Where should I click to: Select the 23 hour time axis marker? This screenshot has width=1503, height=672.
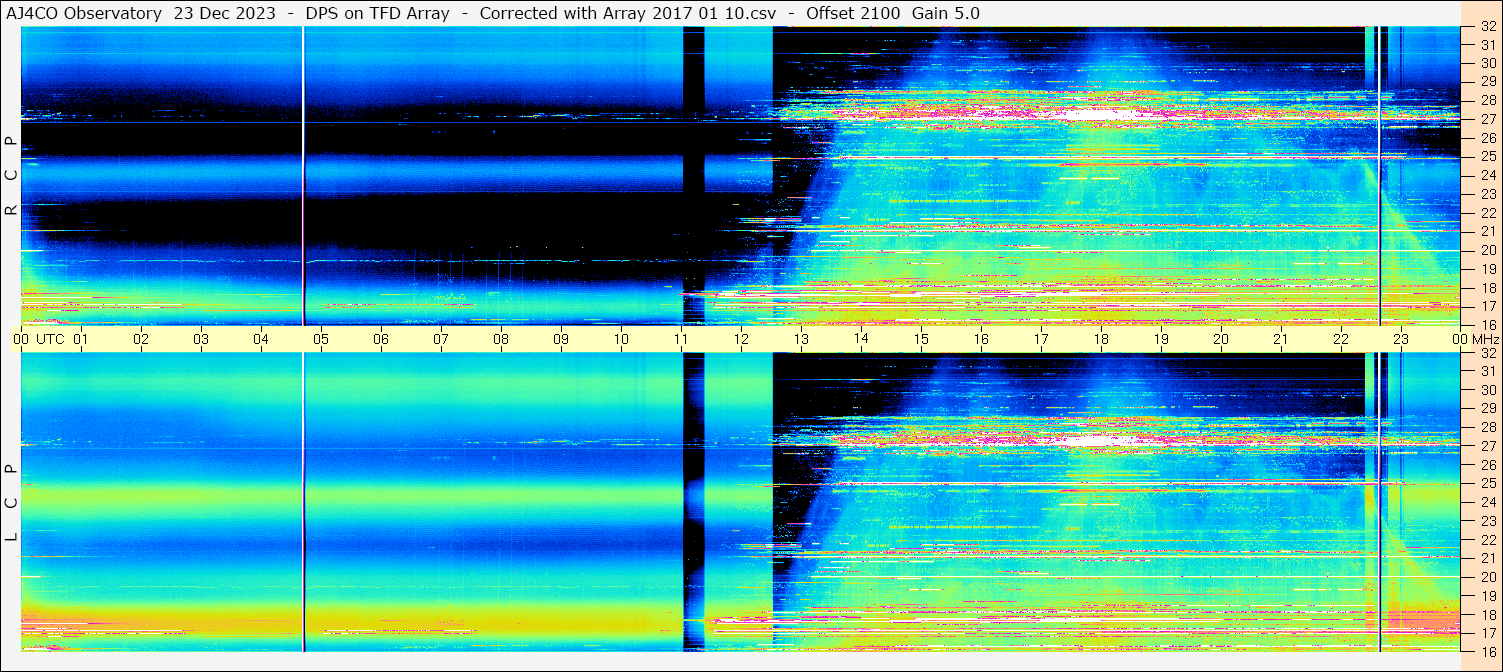tap(1401, 339)
